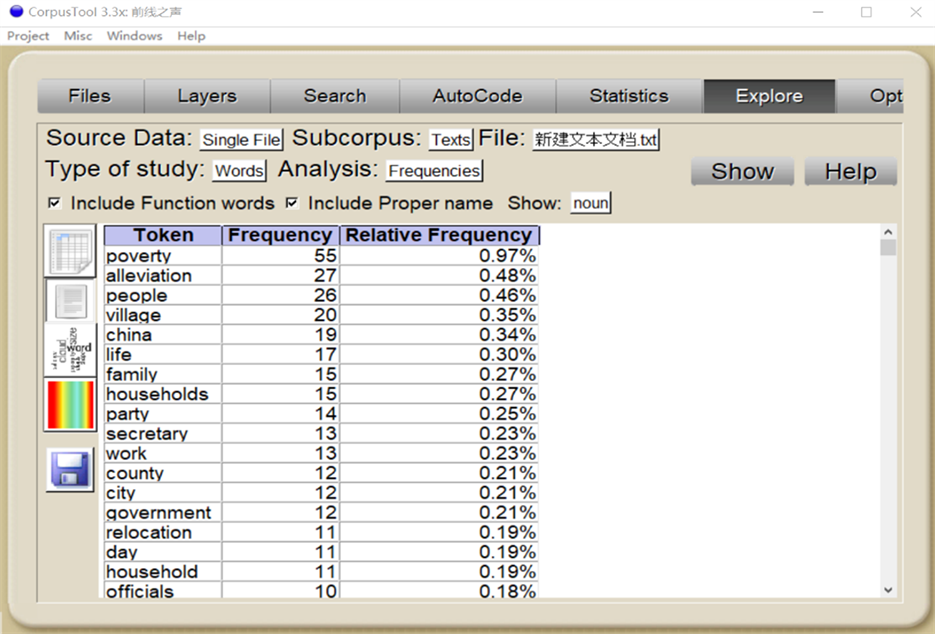Viewport: 935px width, 634px height.
Task: Open the Show 'noun' filter dropdown
Action: pyautogui.click(x=590, y=203)
